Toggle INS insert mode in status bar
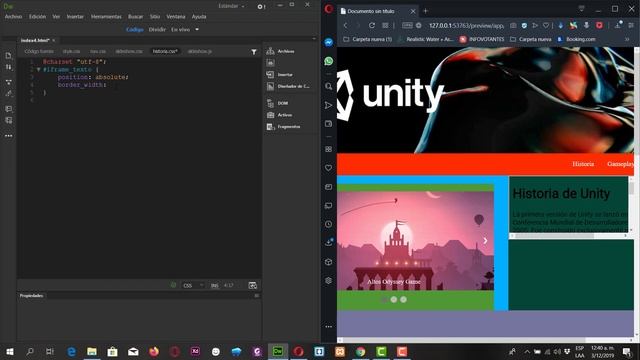The image size is (640, 360). pos(215,285)
